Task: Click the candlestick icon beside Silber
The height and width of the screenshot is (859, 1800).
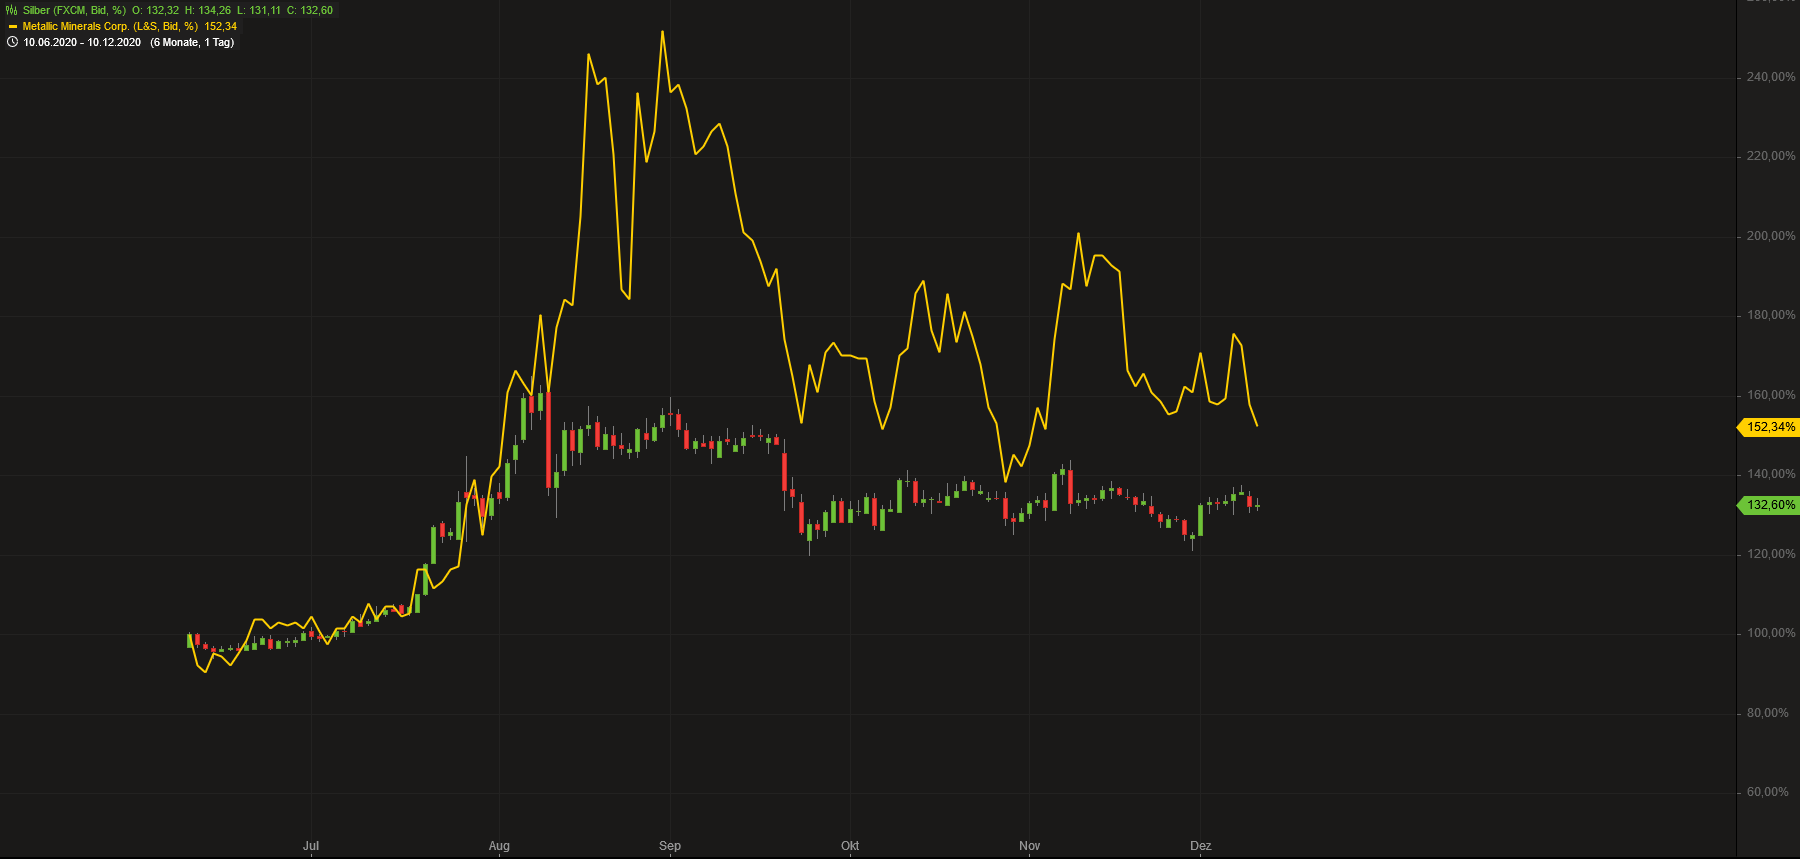Action: (12, 10)
